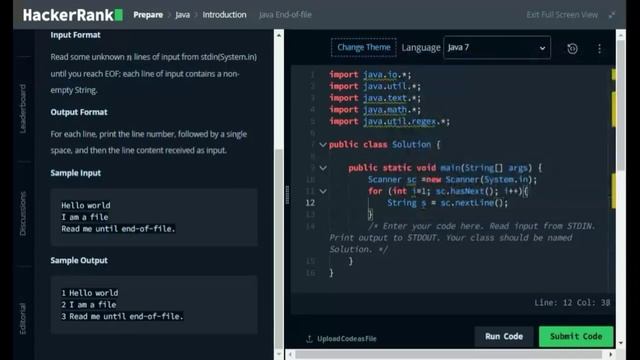Click the collapse arrows icon beside Exit Full Screen
The width and height of the screenshot is (640, 360).
pyautogui.click(x=612, y=15)
